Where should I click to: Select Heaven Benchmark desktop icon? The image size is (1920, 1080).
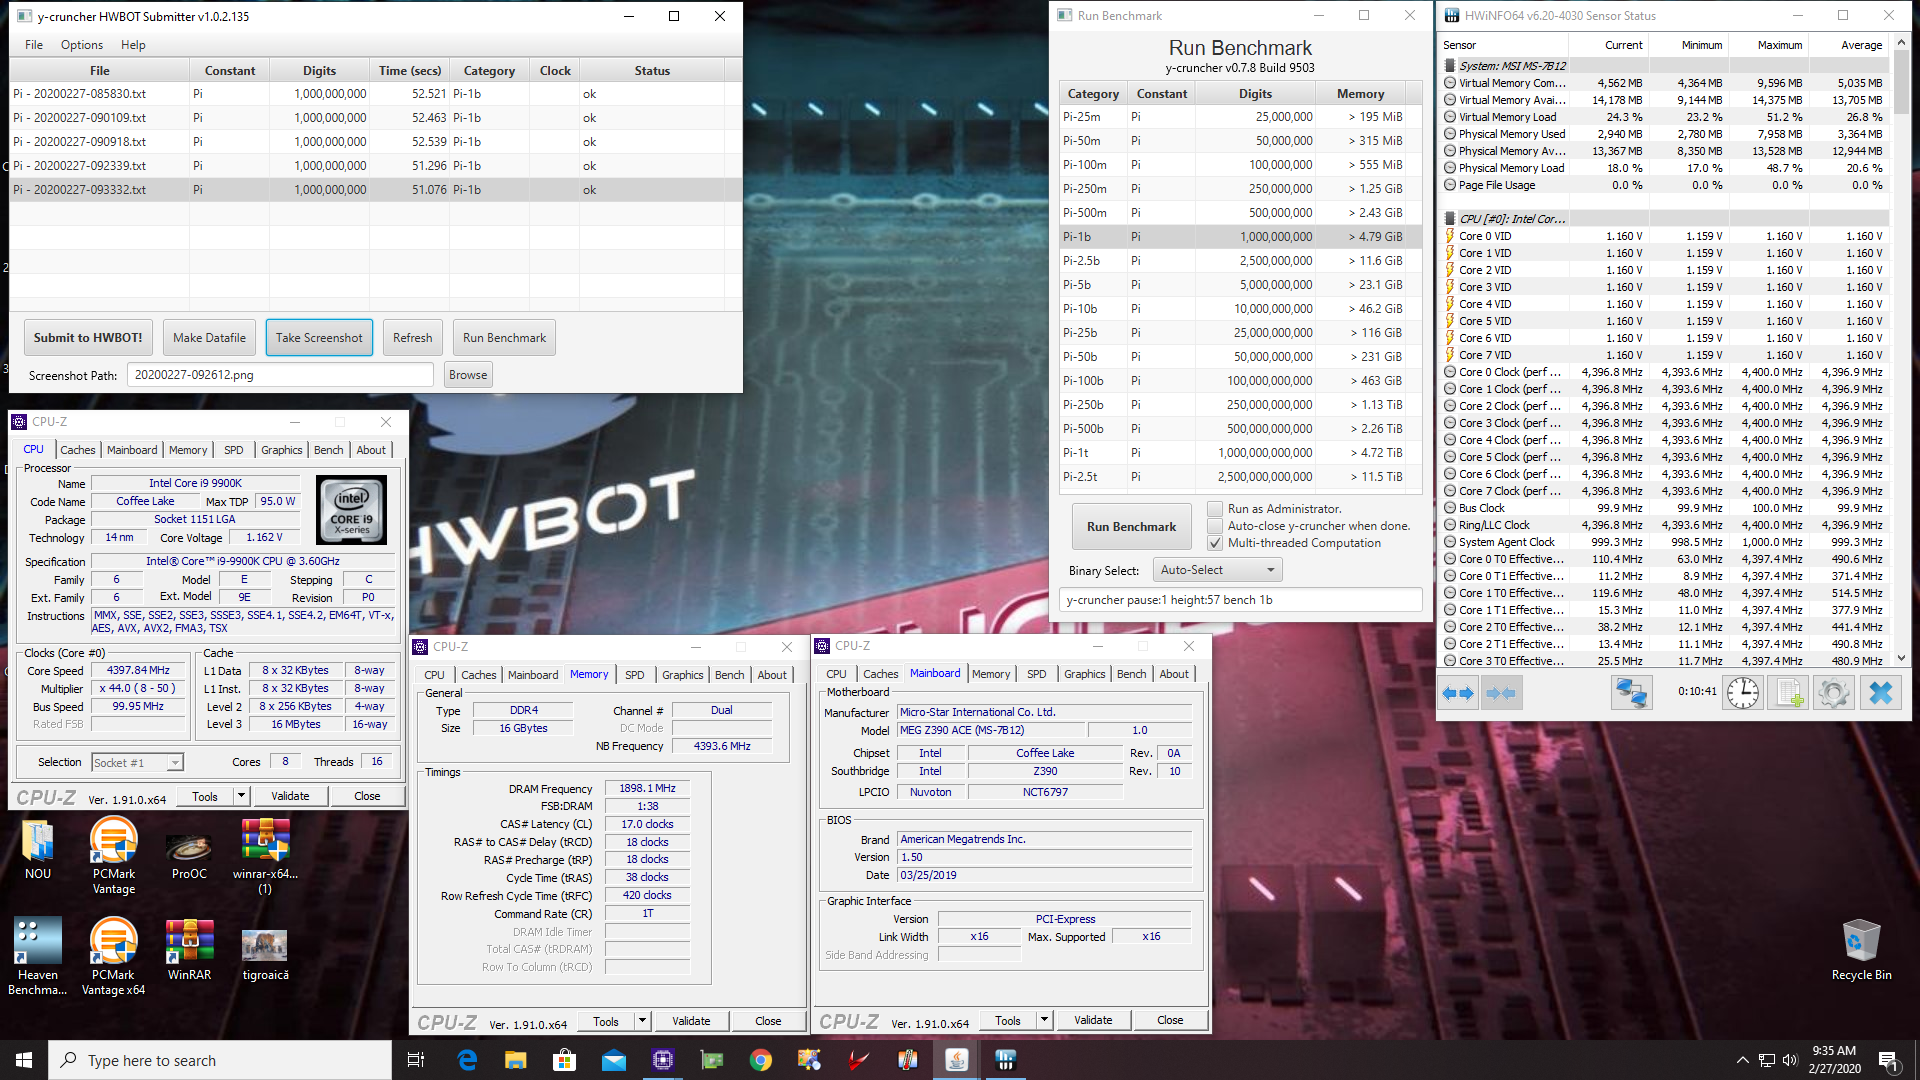tap(38, 957)
